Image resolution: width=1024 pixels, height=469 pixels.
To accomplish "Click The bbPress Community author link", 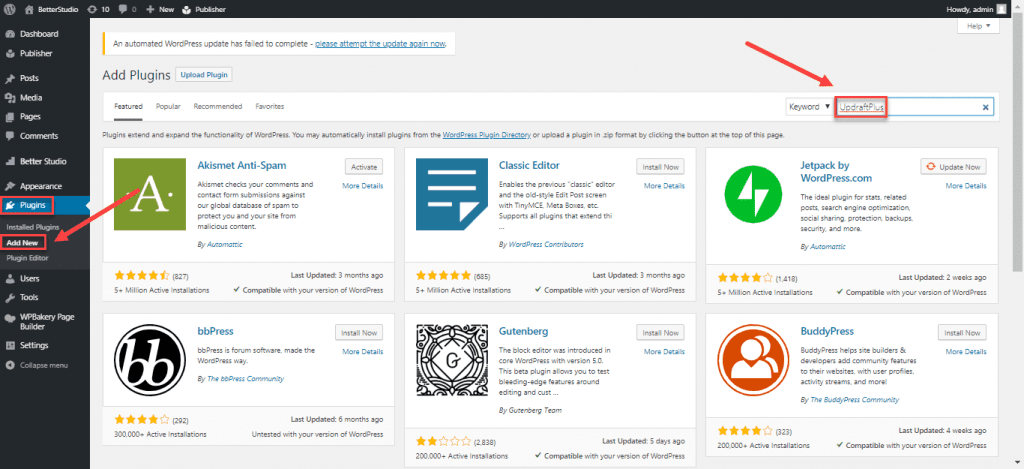I will [245, 378].
